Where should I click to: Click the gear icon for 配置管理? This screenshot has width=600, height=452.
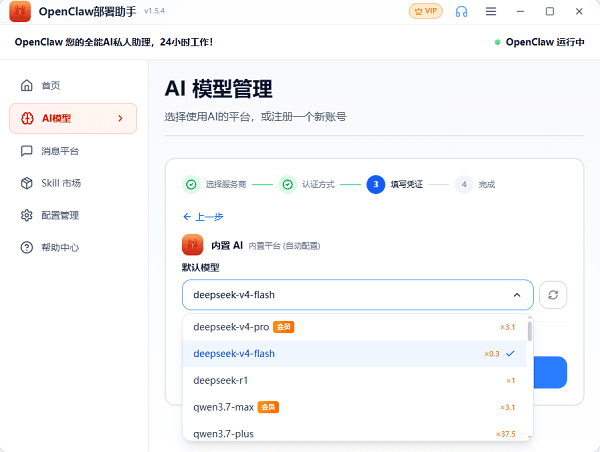coord(26,215)
